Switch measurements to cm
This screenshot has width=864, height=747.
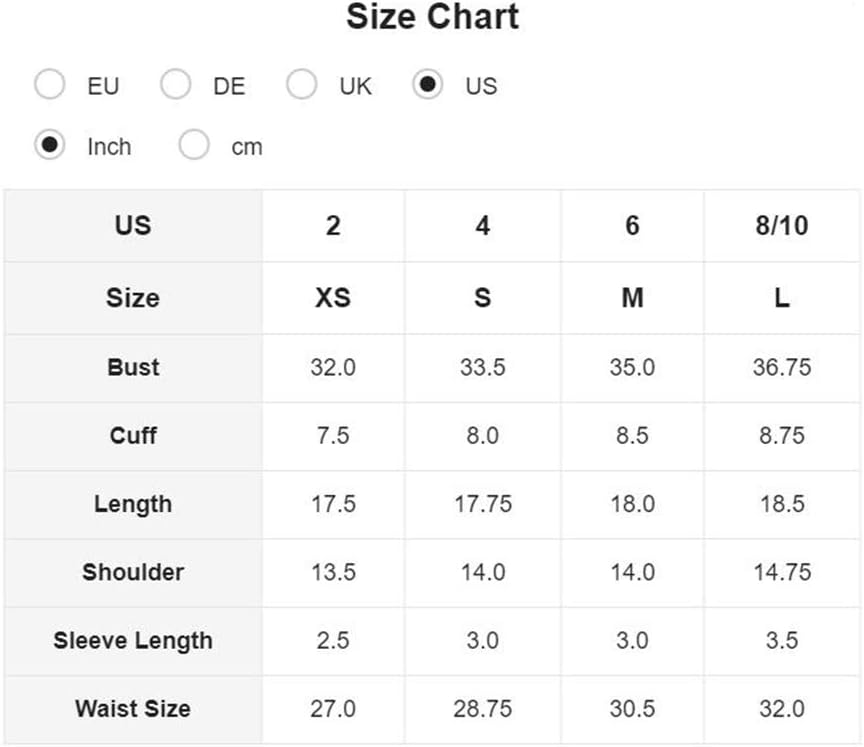point(194,146)
